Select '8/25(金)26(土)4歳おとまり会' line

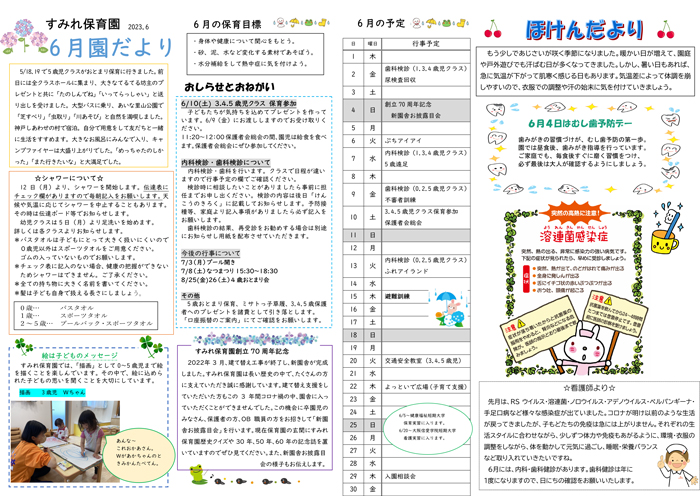(x=225, y=280)
